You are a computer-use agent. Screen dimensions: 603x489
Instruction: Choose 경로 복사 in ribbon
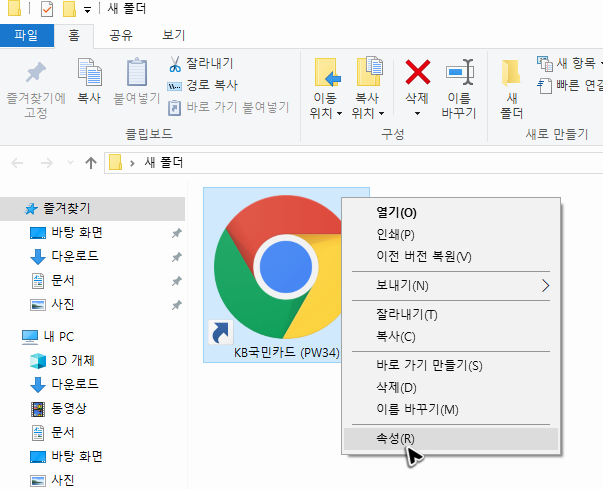pyautogui.click(x=202, y=85)
